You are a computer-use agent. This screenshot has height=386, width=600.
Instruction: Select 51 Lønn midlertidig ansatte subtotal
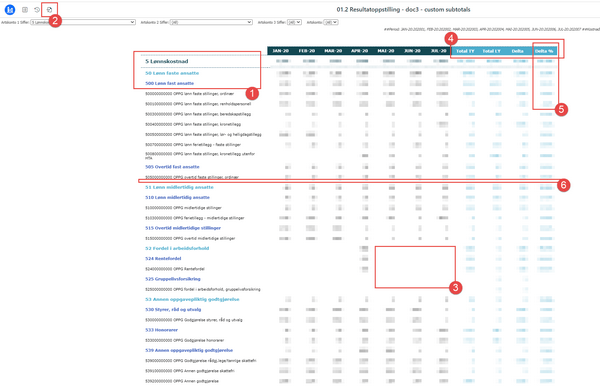point(179,187)
